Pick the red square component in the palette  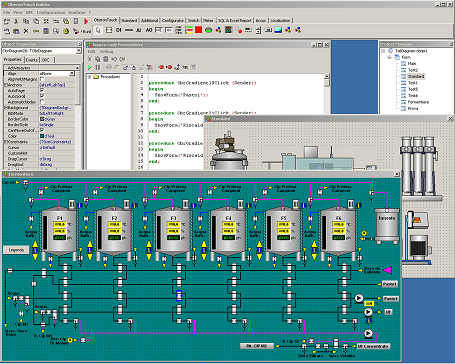(199, 30)
